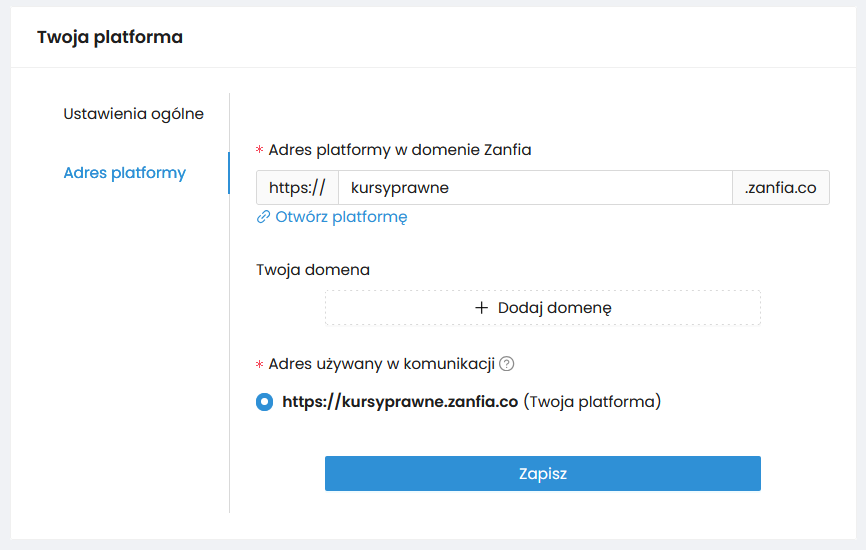Click the red asterisk before Adres platformy label
This screenshot has height=550, width=866.
tap(260, 151)
